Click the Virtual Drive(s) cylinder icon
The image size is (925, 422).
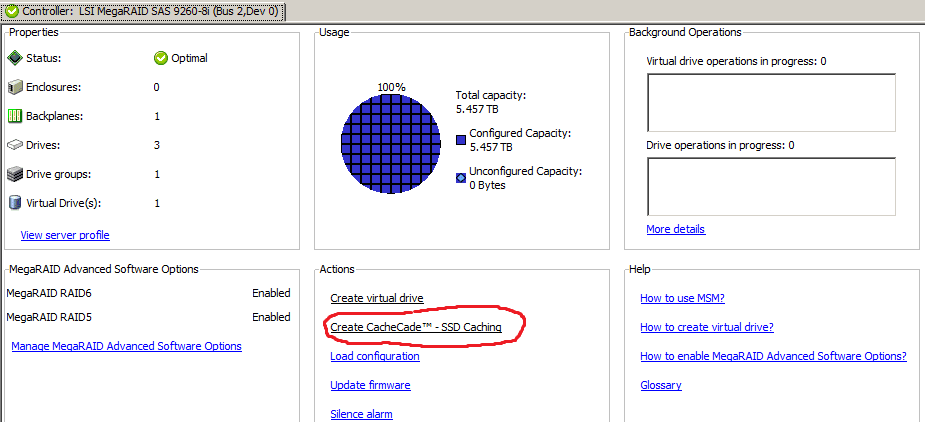click(x=15, y=203)
